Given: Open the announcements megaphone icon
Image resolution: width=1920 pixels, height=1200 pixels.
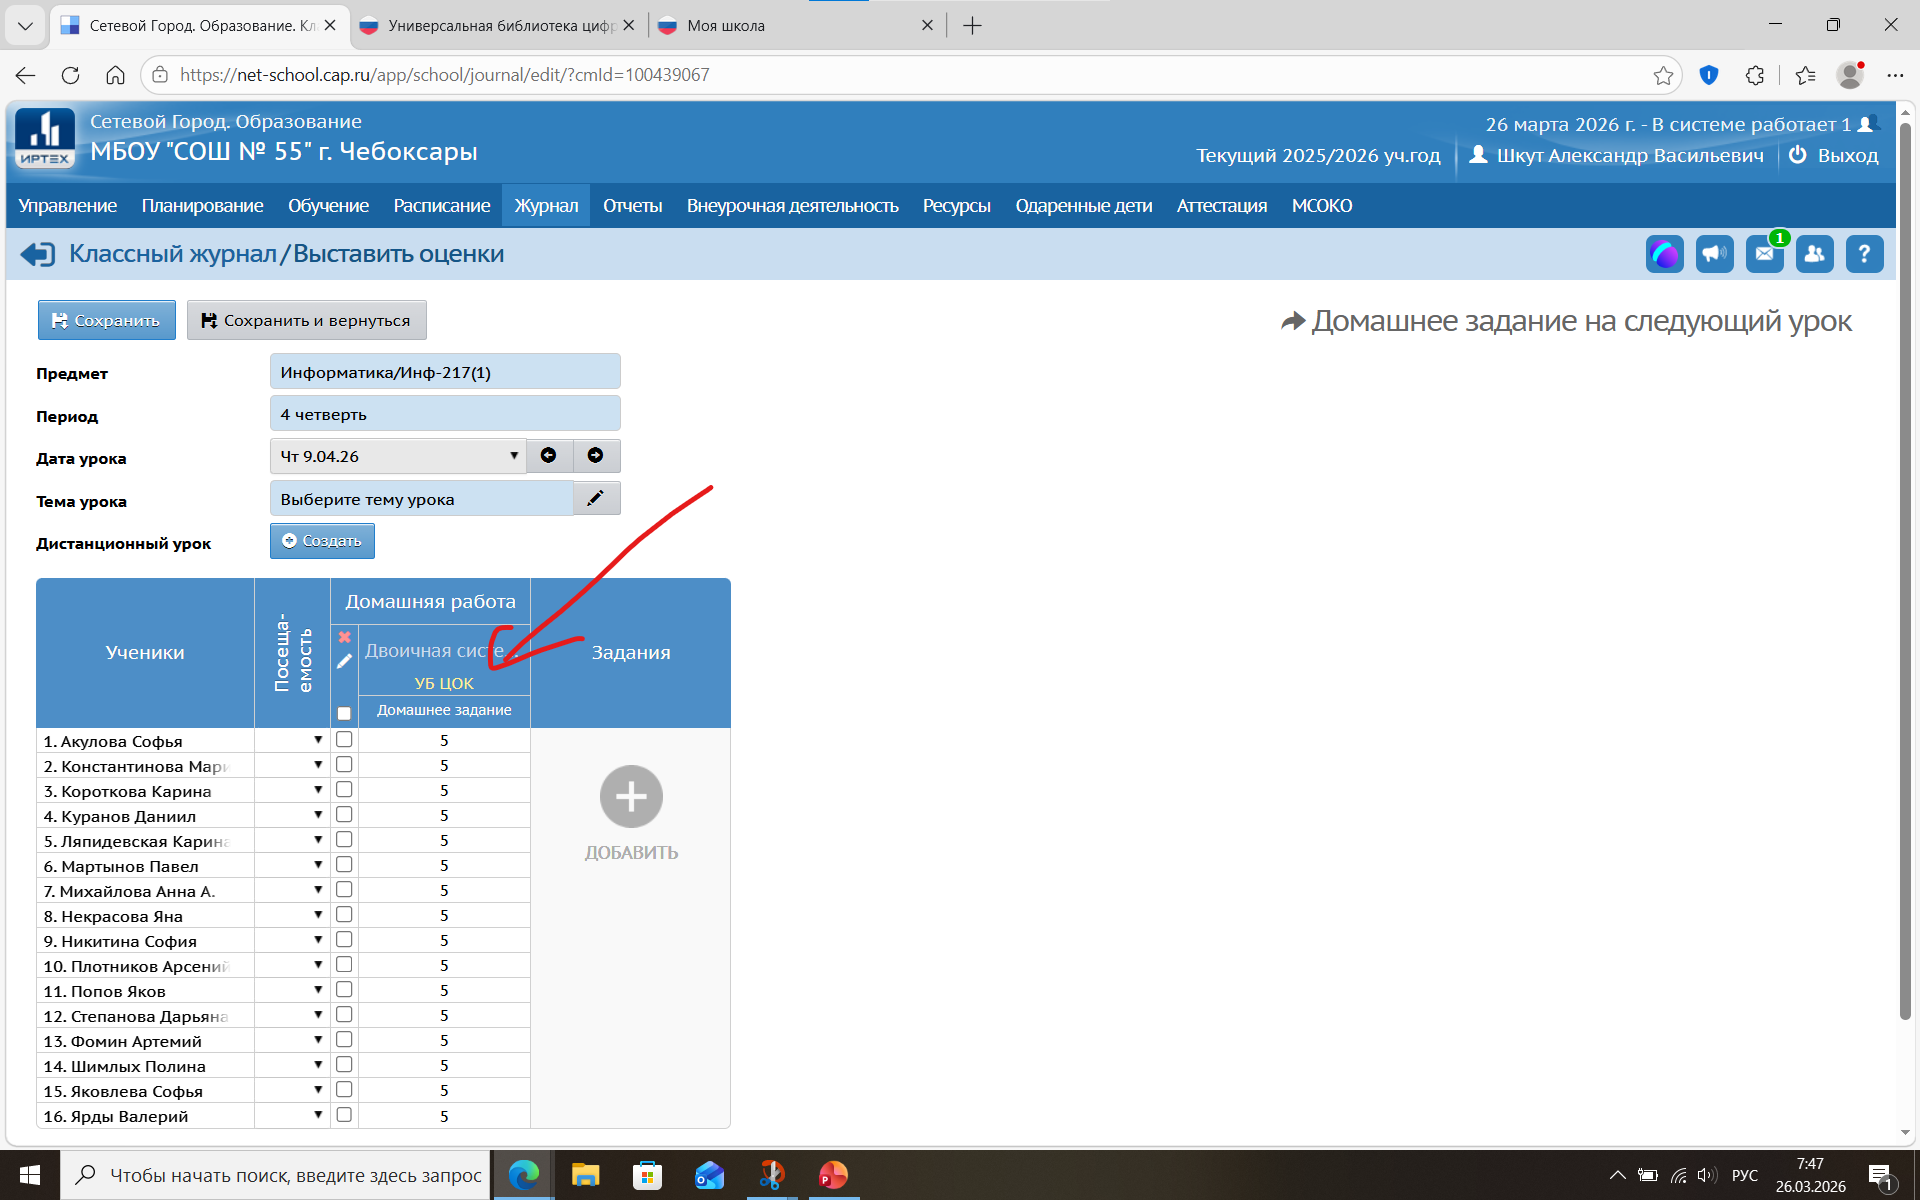Looking at the screenshot, I should click(1714, 254).
